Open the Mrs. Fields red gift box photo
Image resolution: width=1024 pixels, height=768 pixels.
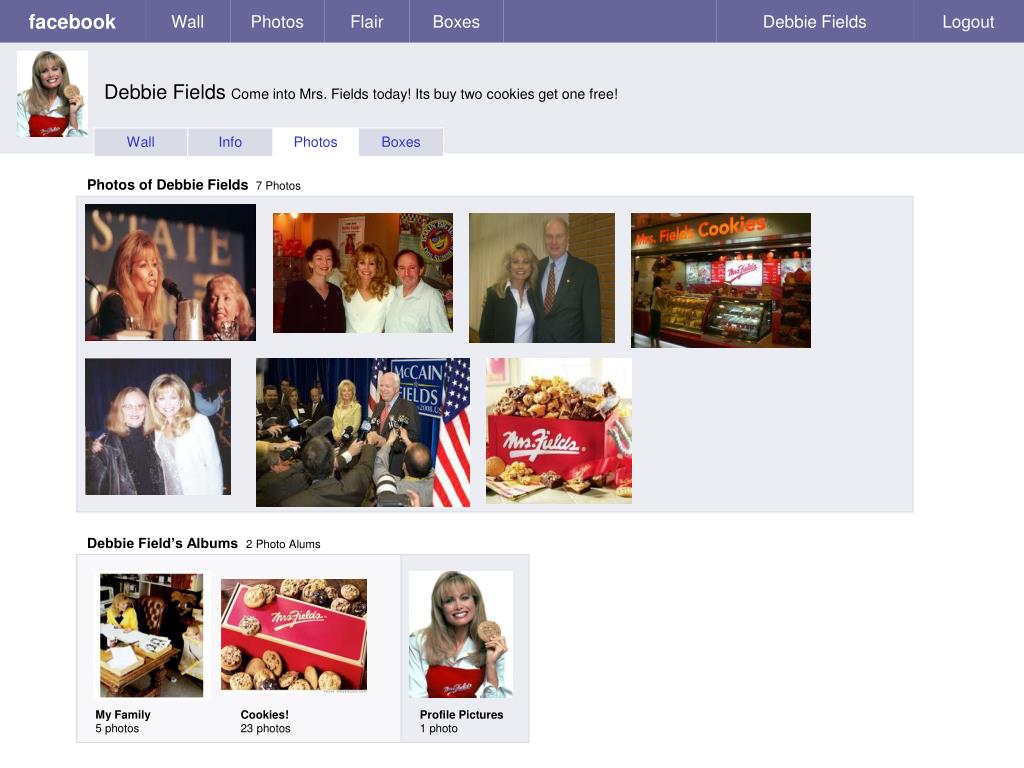tap(559, 430)
